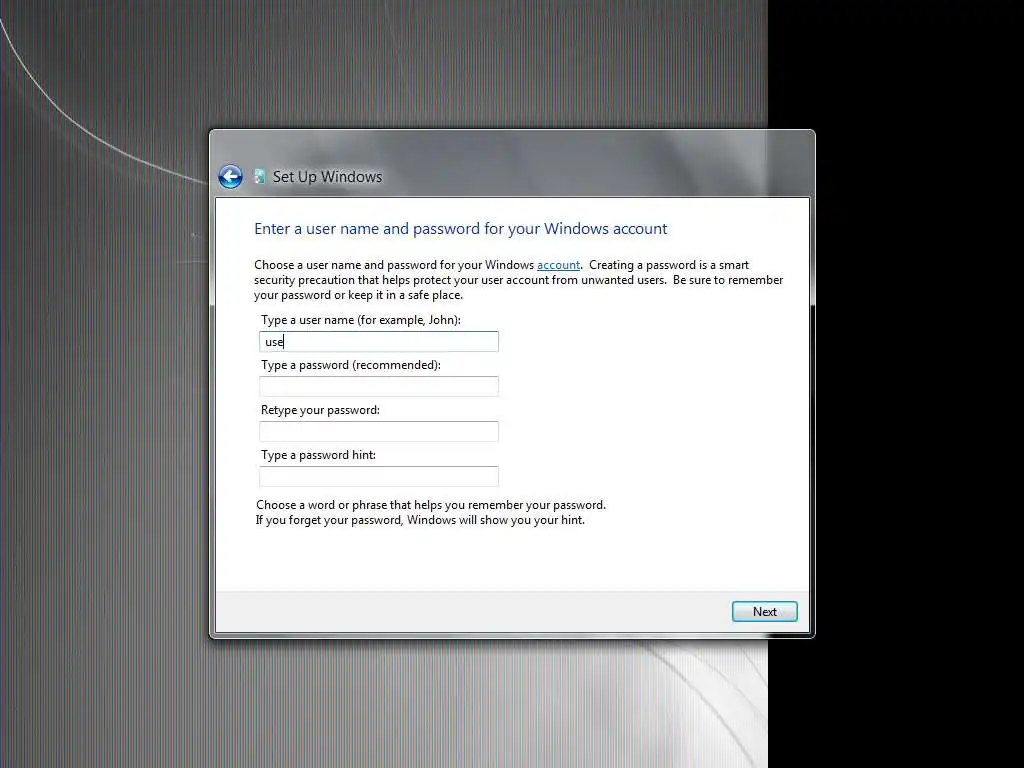
Task: Click the "Set Up Windows" title text
Action: coord(327,177)
